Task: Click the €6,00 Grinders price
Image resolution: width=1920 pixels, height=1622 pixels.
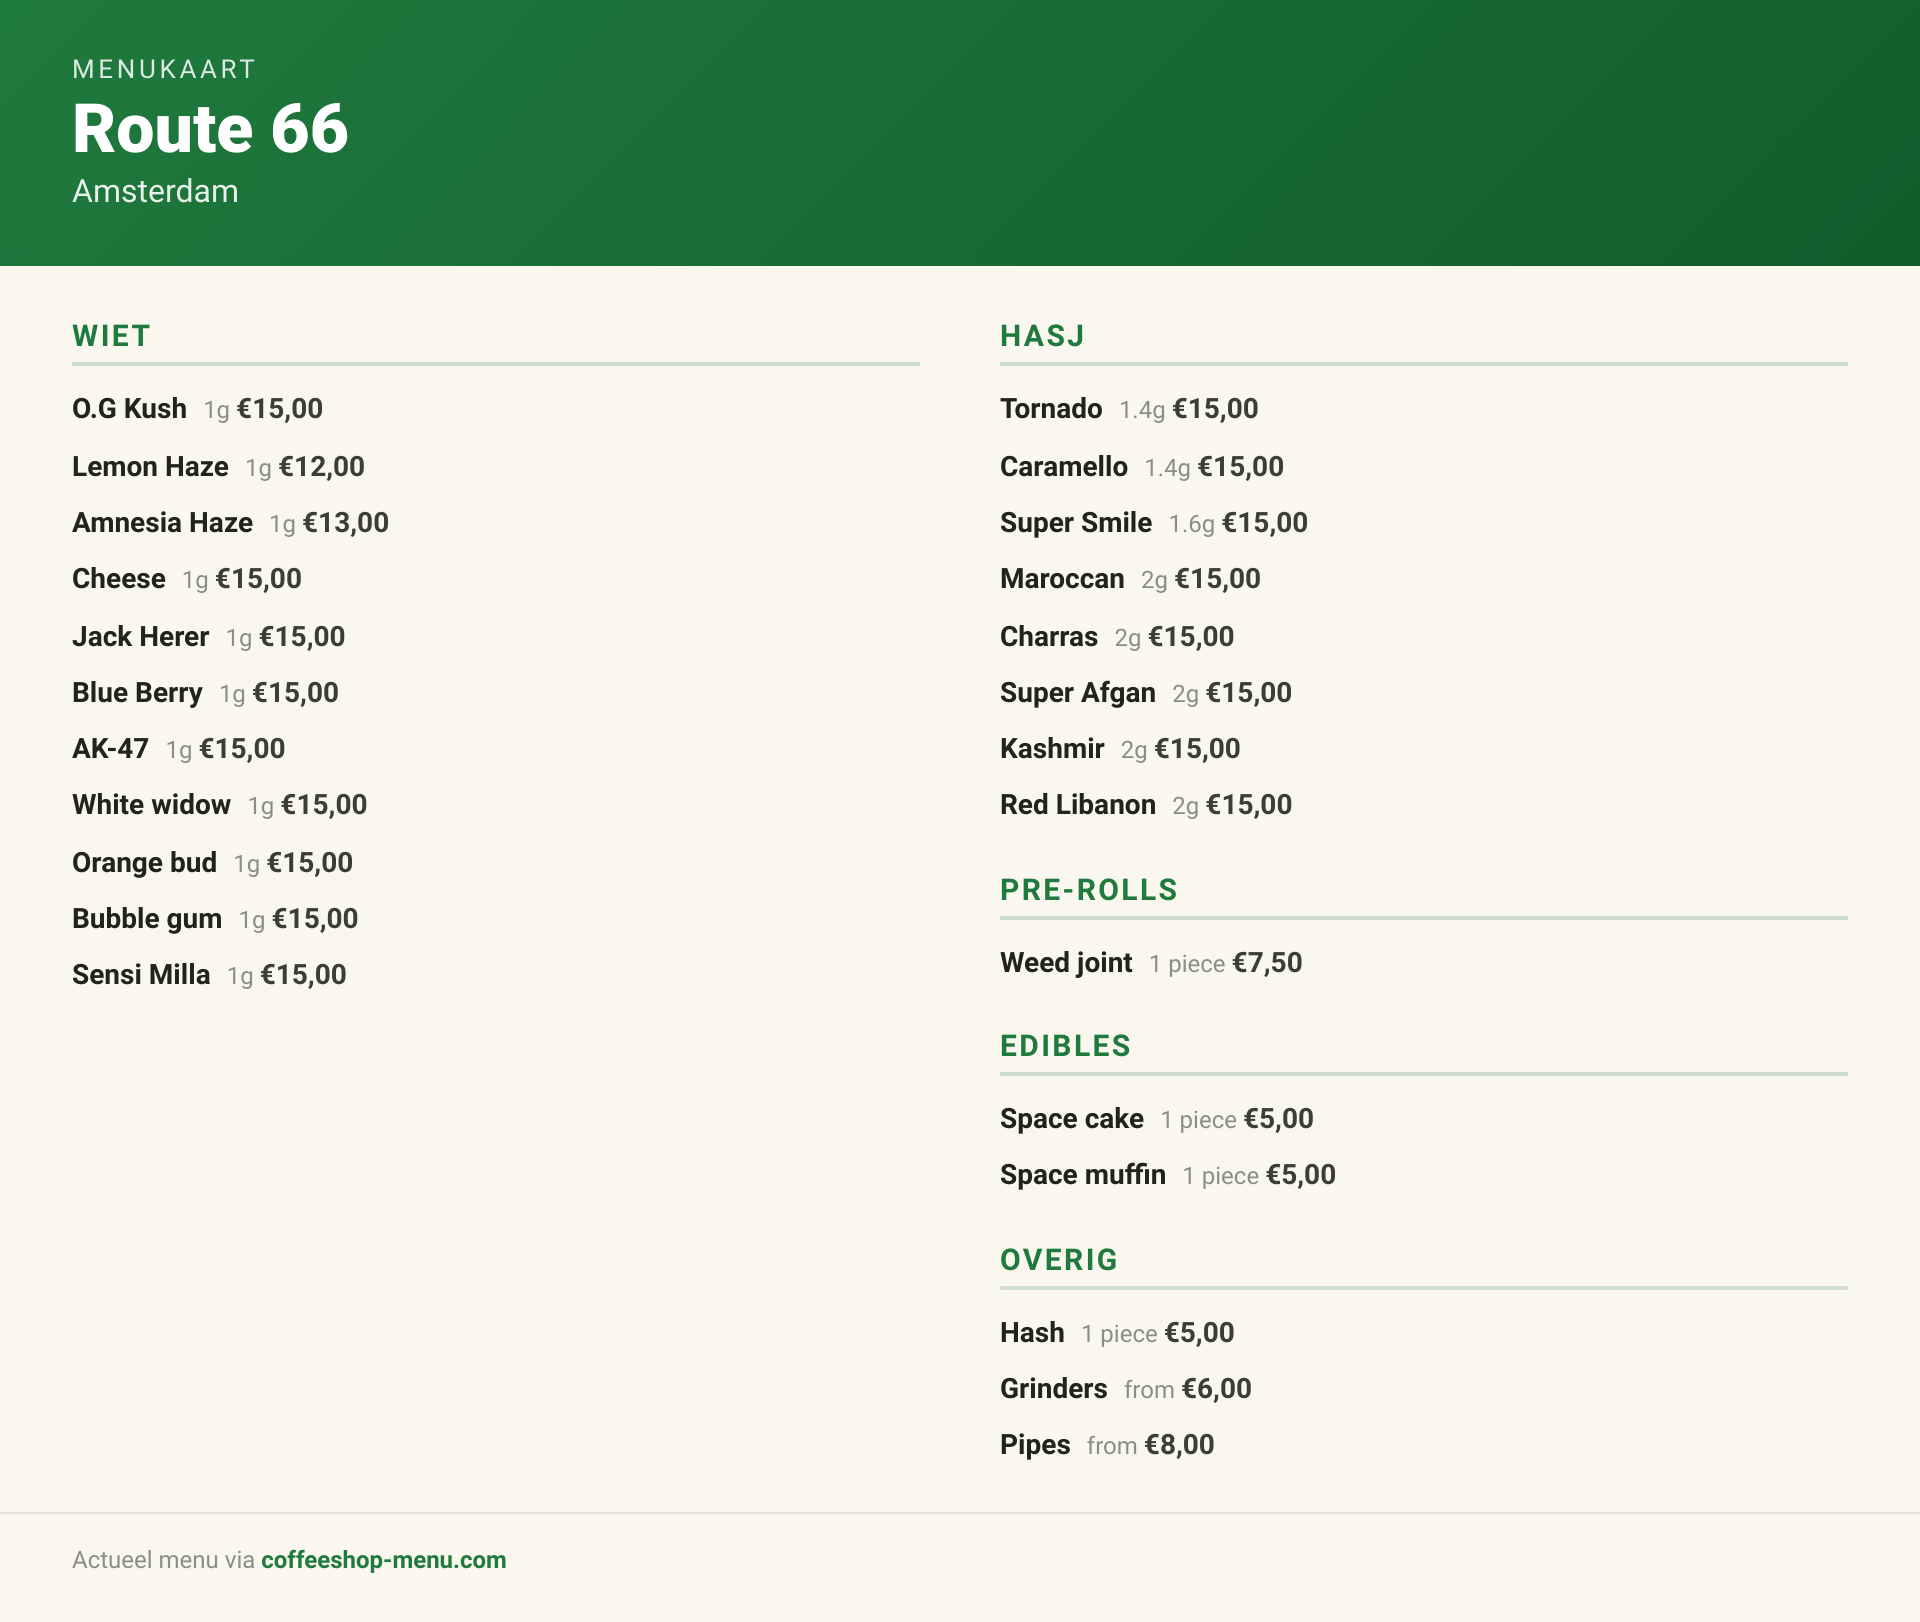Action: [x=1216, y=1389]
